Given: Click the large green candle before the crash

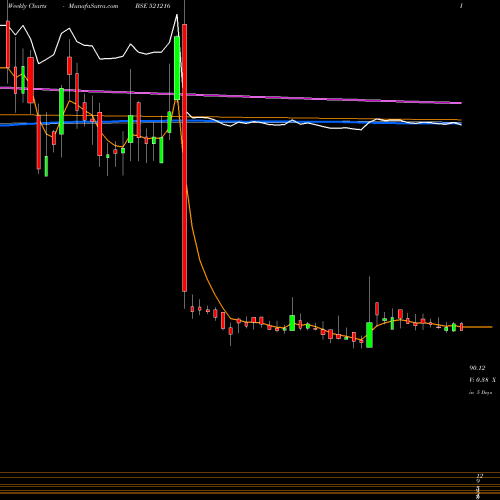Looking at the screenshot, I should [177, 68].
